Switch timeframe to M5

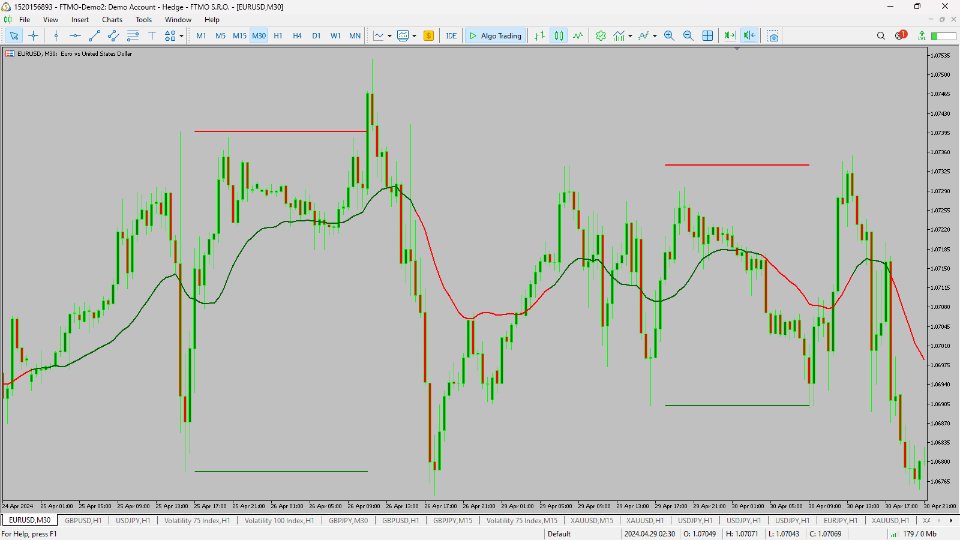click(x=220, y=36)
